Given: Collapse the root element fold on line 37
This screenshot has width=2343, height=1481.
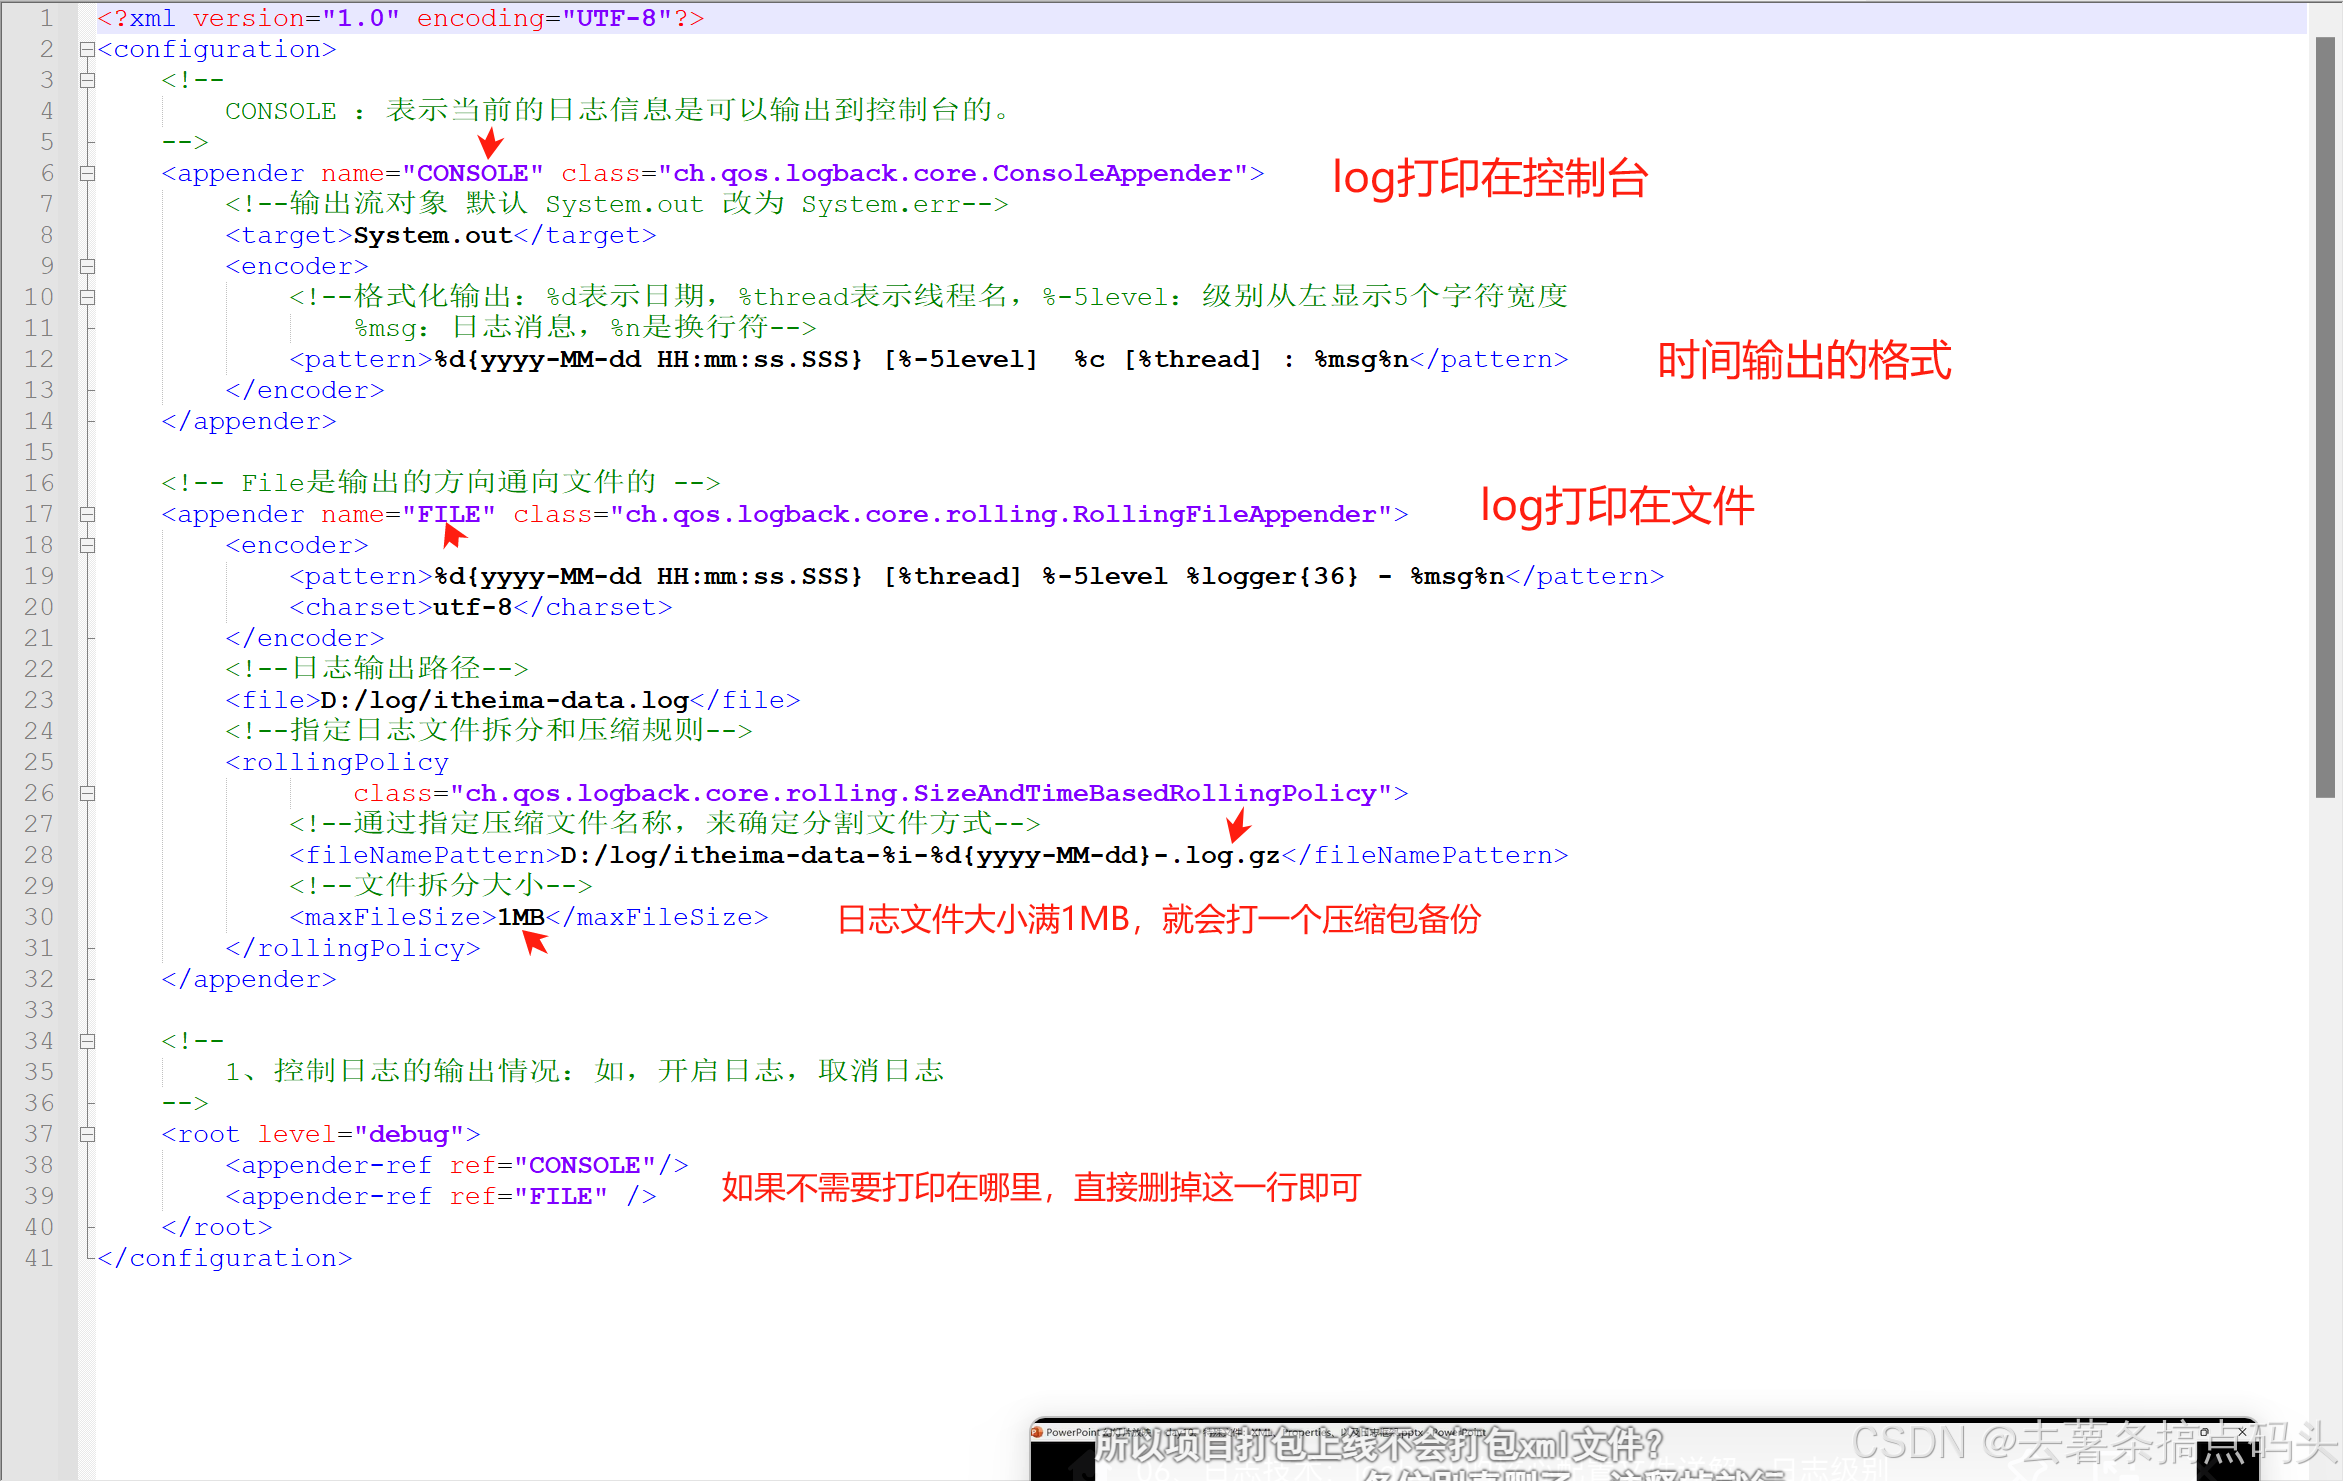Looking at the screenshot, I should click(x=87, y=1134).
